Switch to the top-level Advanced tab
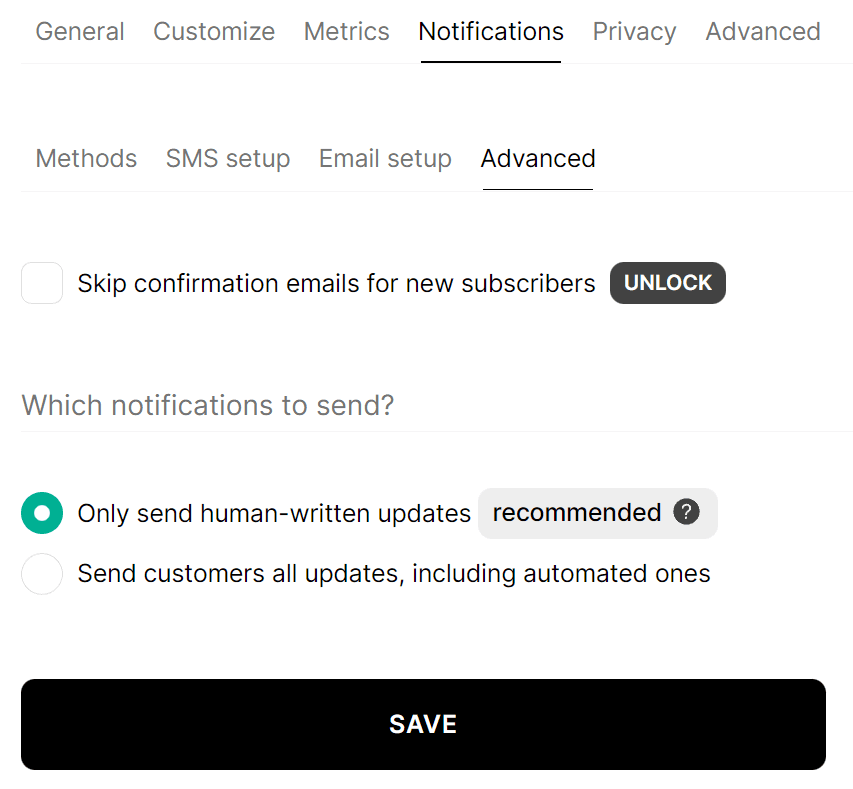This screenshot has height=789, width=853. point(762,31)
